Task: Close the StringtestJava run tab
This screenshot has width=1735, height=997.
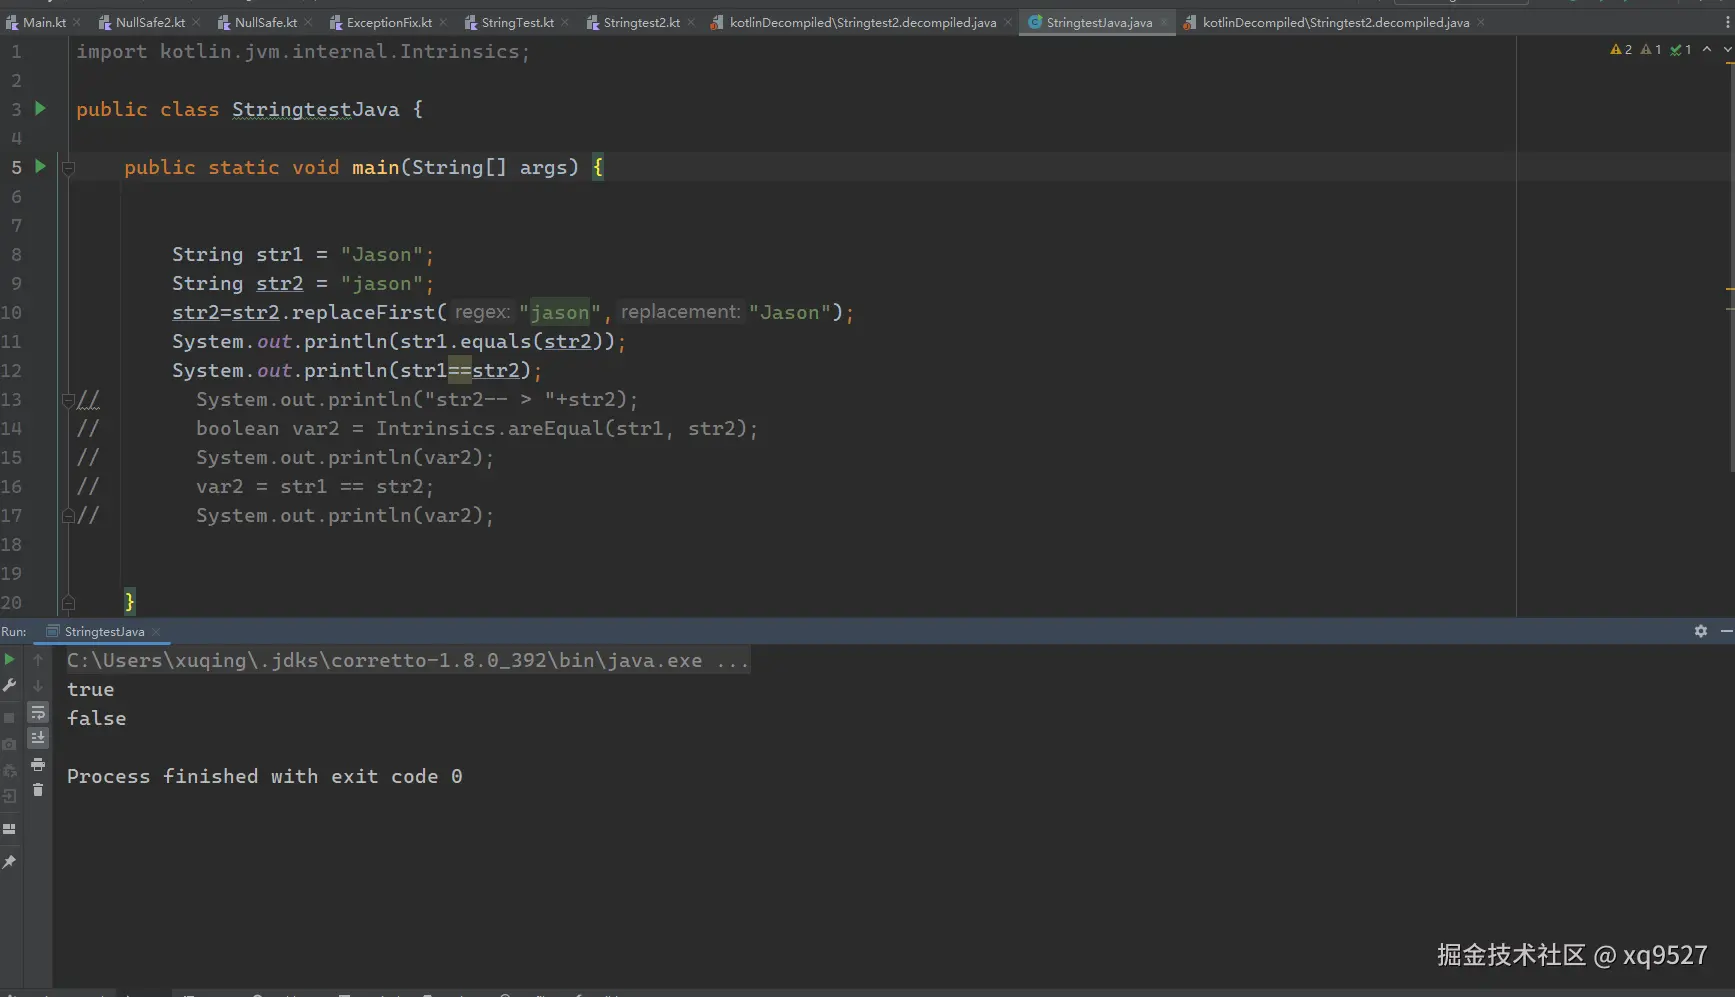Action: (156, 632)
